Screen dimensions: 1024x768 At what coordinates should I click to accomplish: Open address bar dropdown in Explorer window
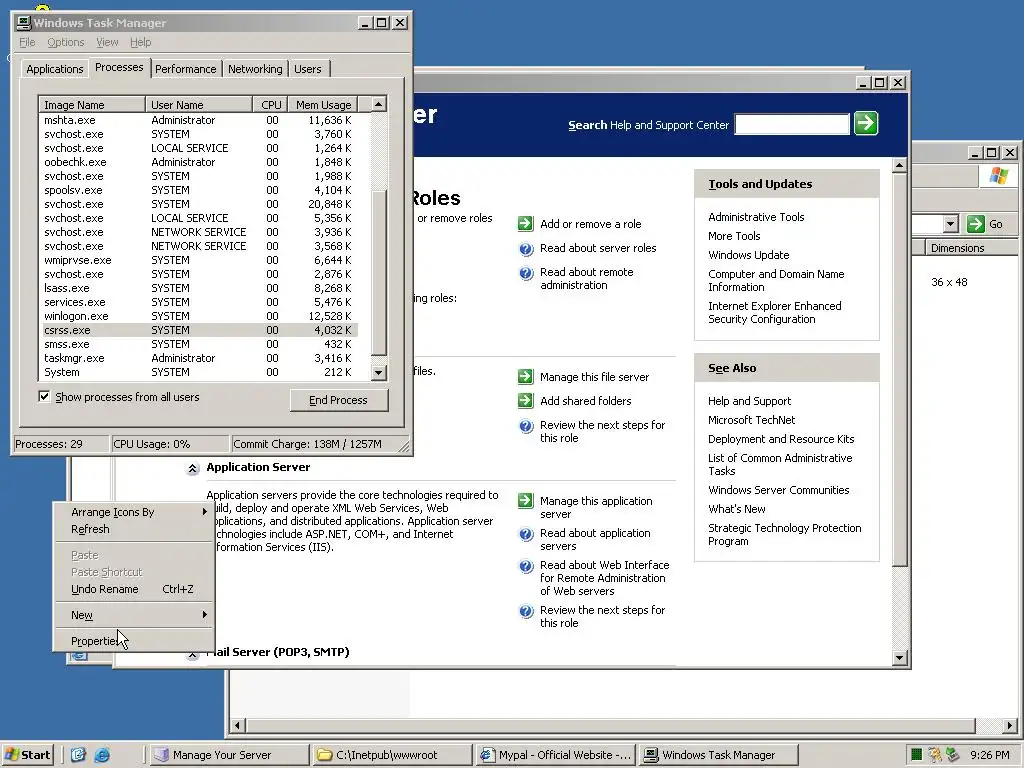tap(951, 224)
